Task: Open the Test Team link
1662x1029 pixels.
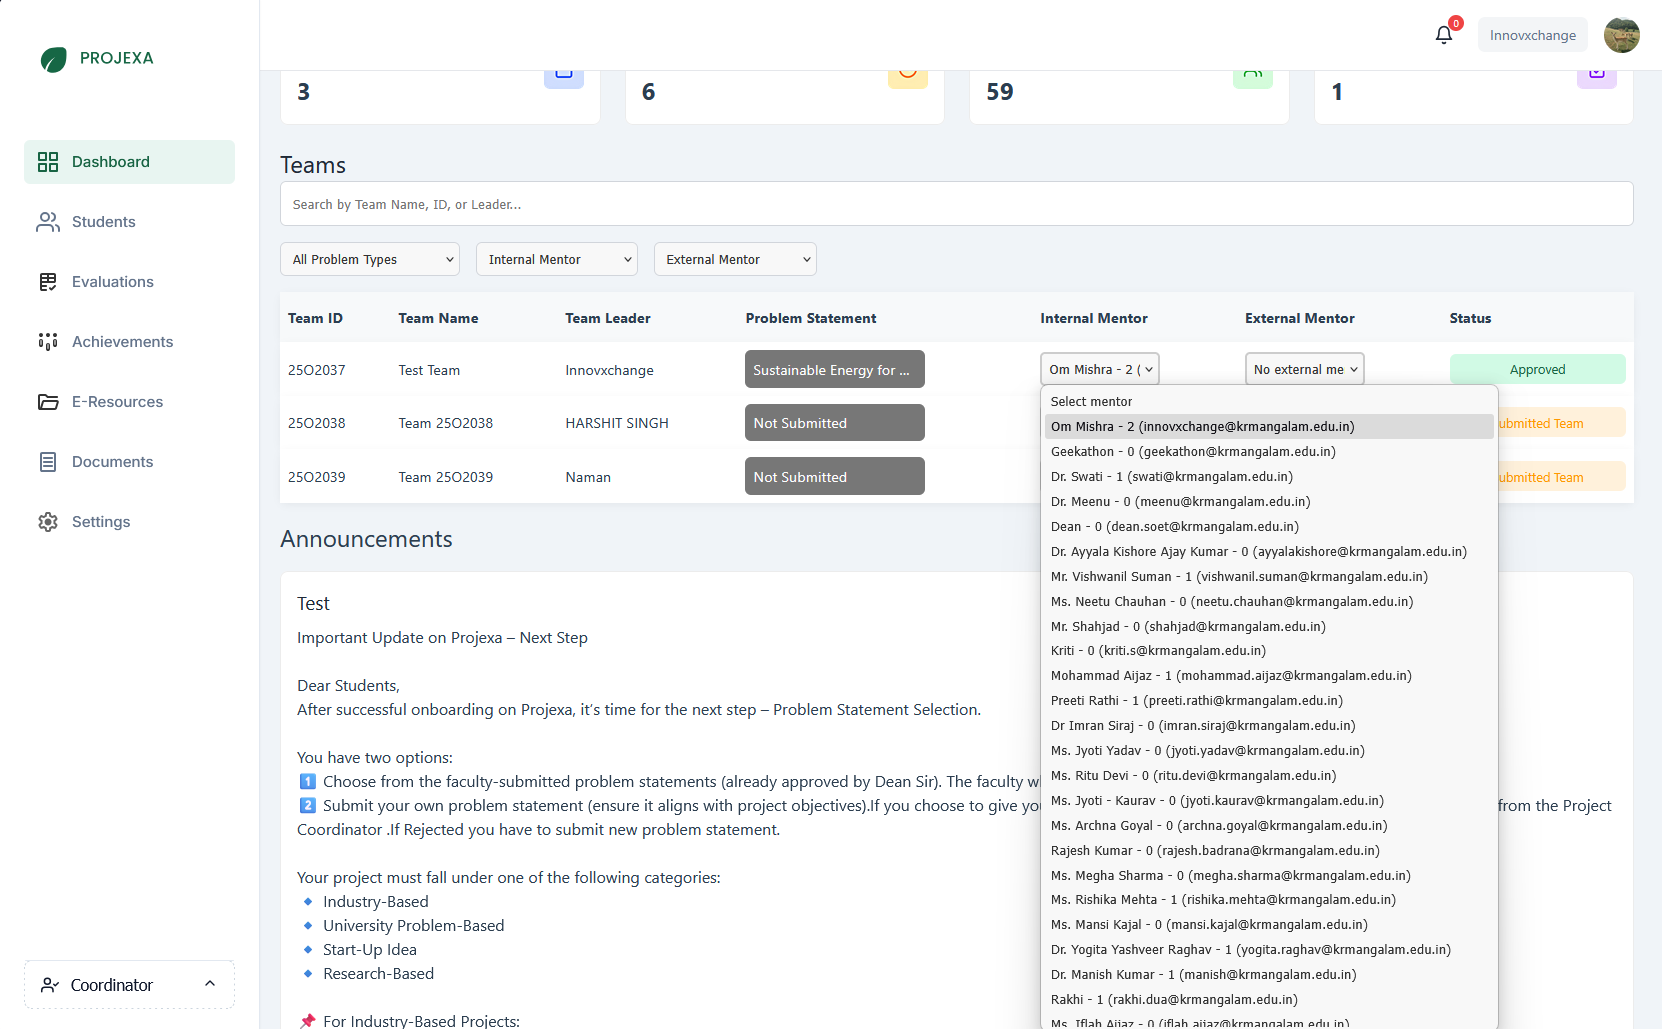Action: pyautogui.click(x=429, y=369)
